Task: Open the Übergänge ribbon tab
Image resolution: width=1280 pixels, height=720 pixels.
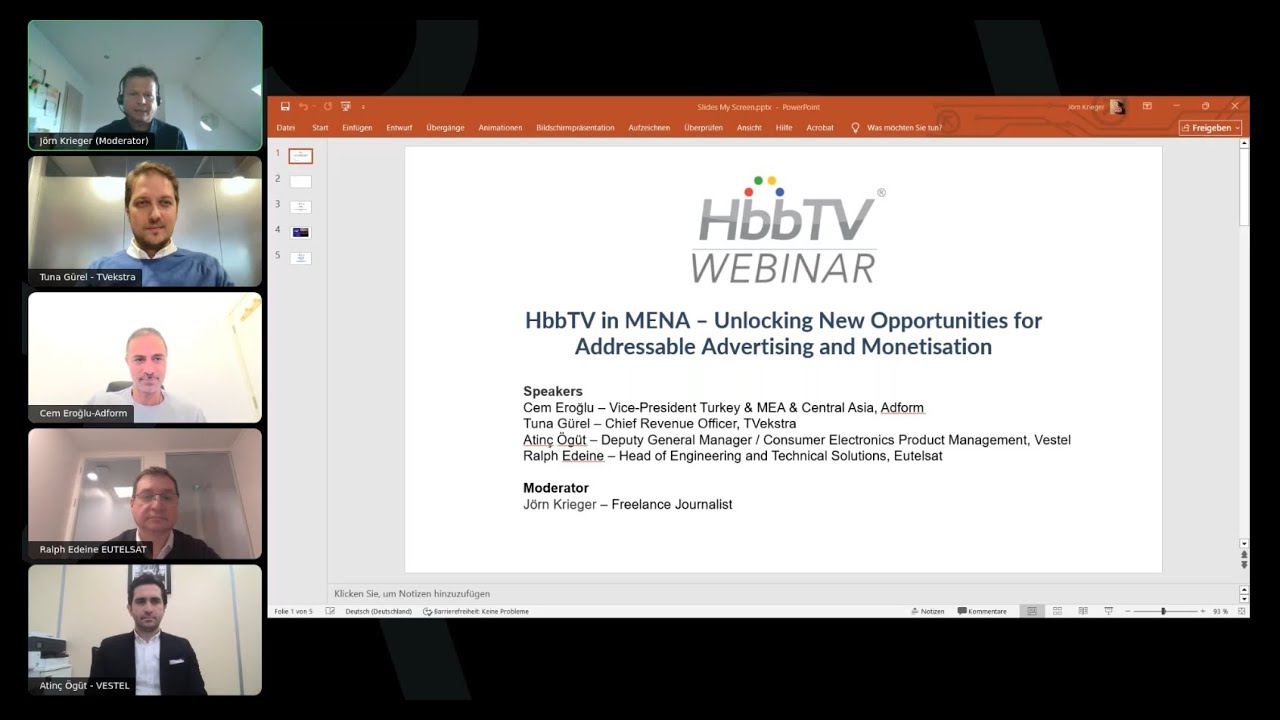Action: click(445, 128)
